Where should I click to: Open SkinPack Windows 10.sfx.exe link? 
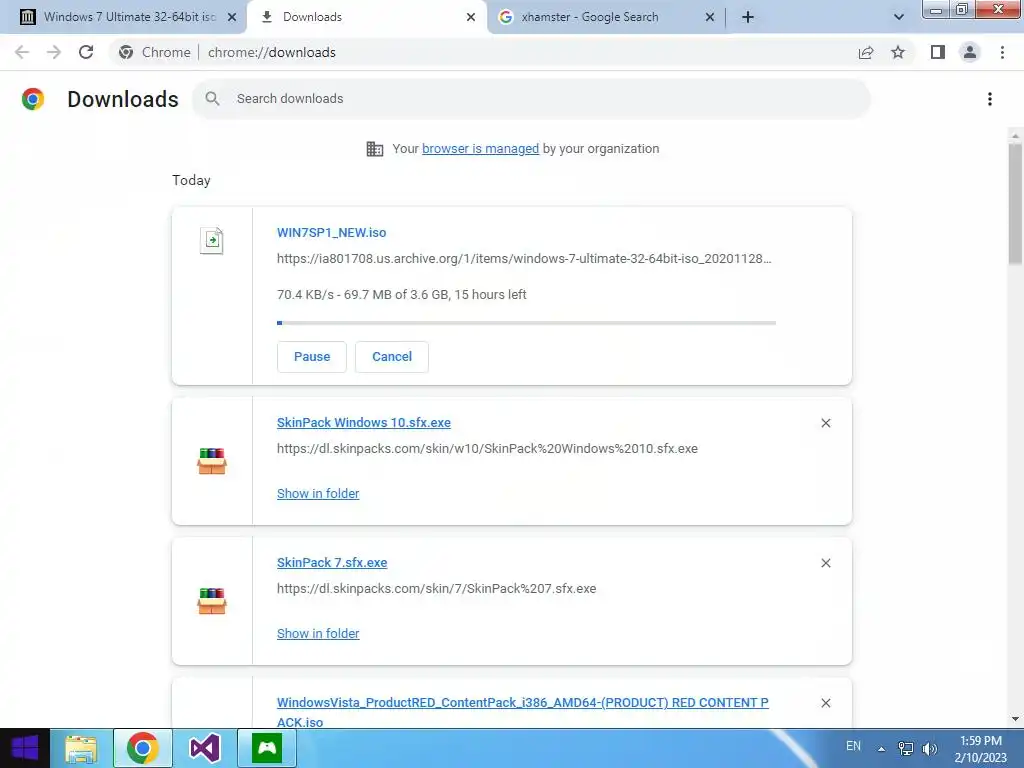tap(364, 423)
